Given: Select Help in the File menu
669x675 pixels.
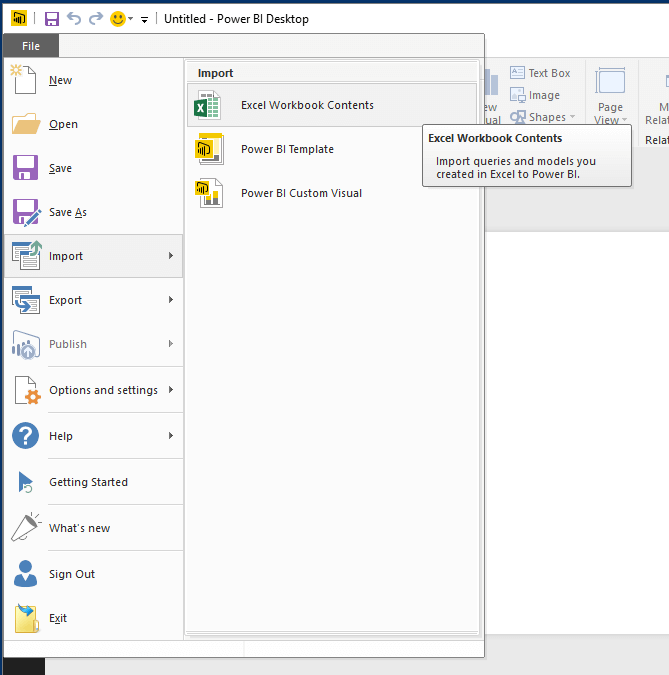Looking at the screenshot, I should (x=93, y=436).
